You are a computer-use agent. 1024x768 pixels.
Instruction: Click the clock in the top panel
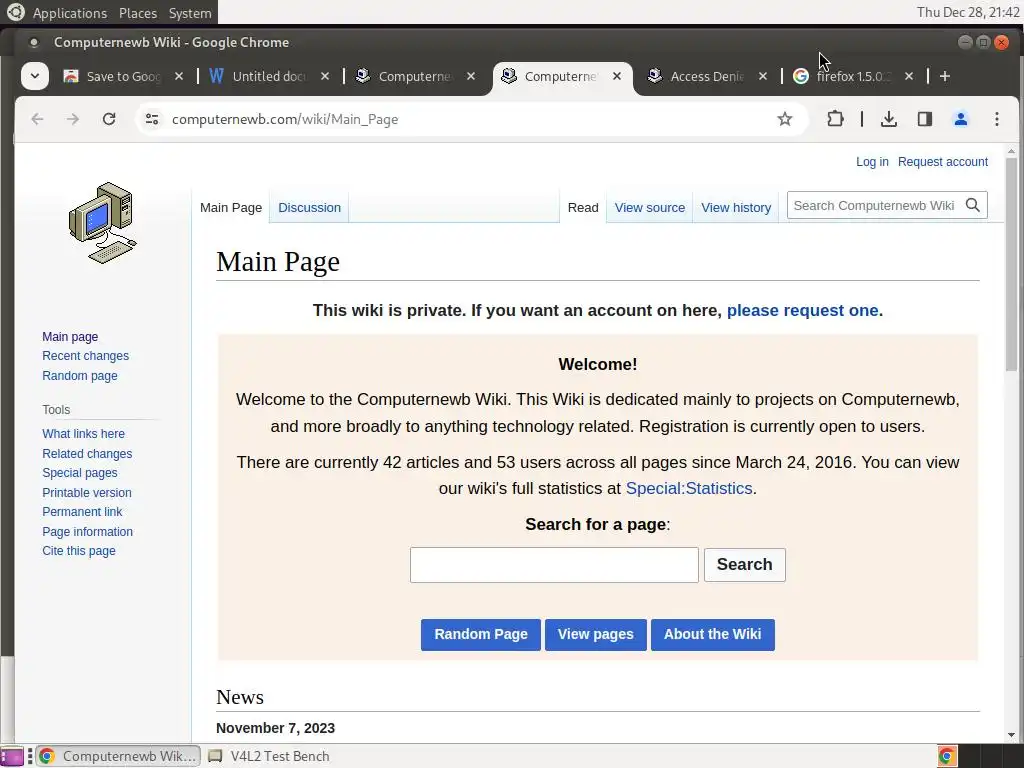pyautogui.click(x=968, y=12)
